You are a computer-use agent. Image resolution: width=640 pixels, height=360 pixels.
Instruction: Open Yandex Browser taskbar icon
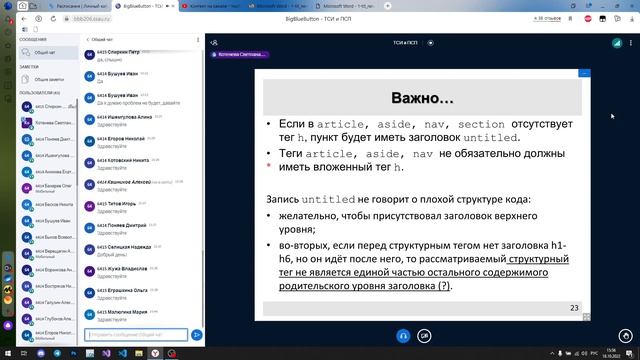coord(155,353)
